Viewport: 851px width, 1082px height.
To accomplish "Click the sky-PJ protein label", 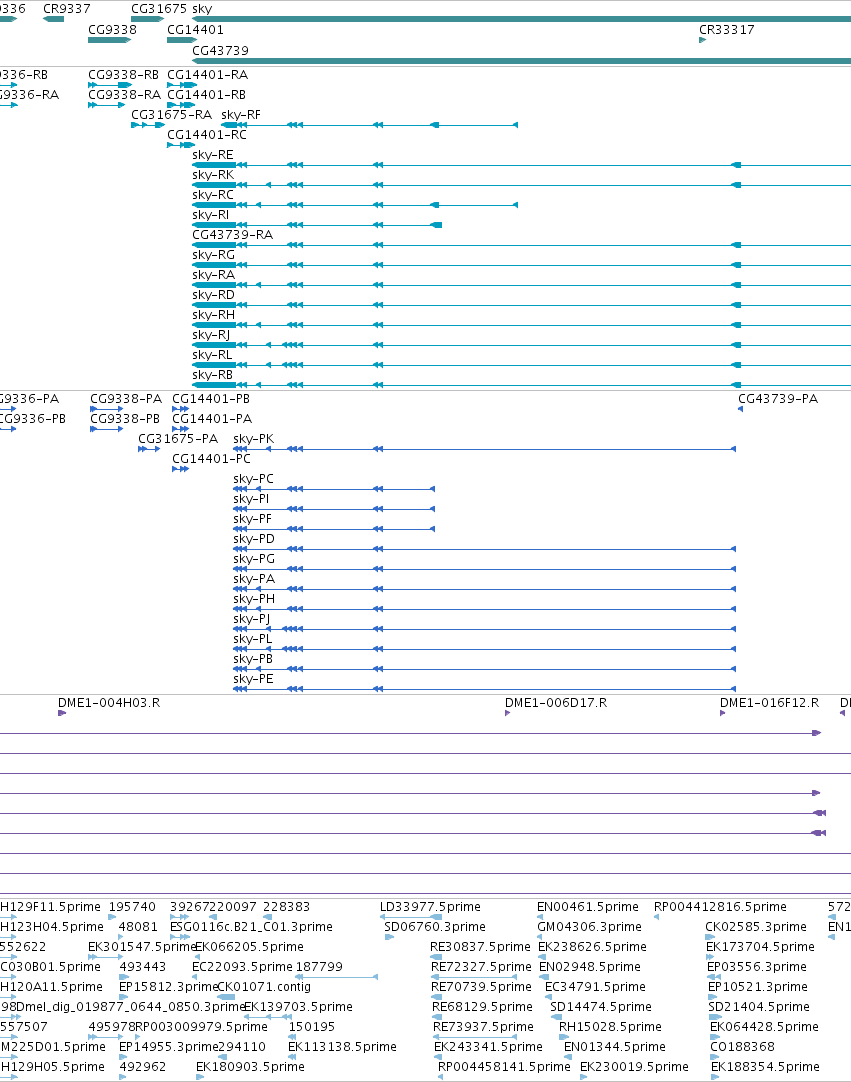I will point(252,619).
